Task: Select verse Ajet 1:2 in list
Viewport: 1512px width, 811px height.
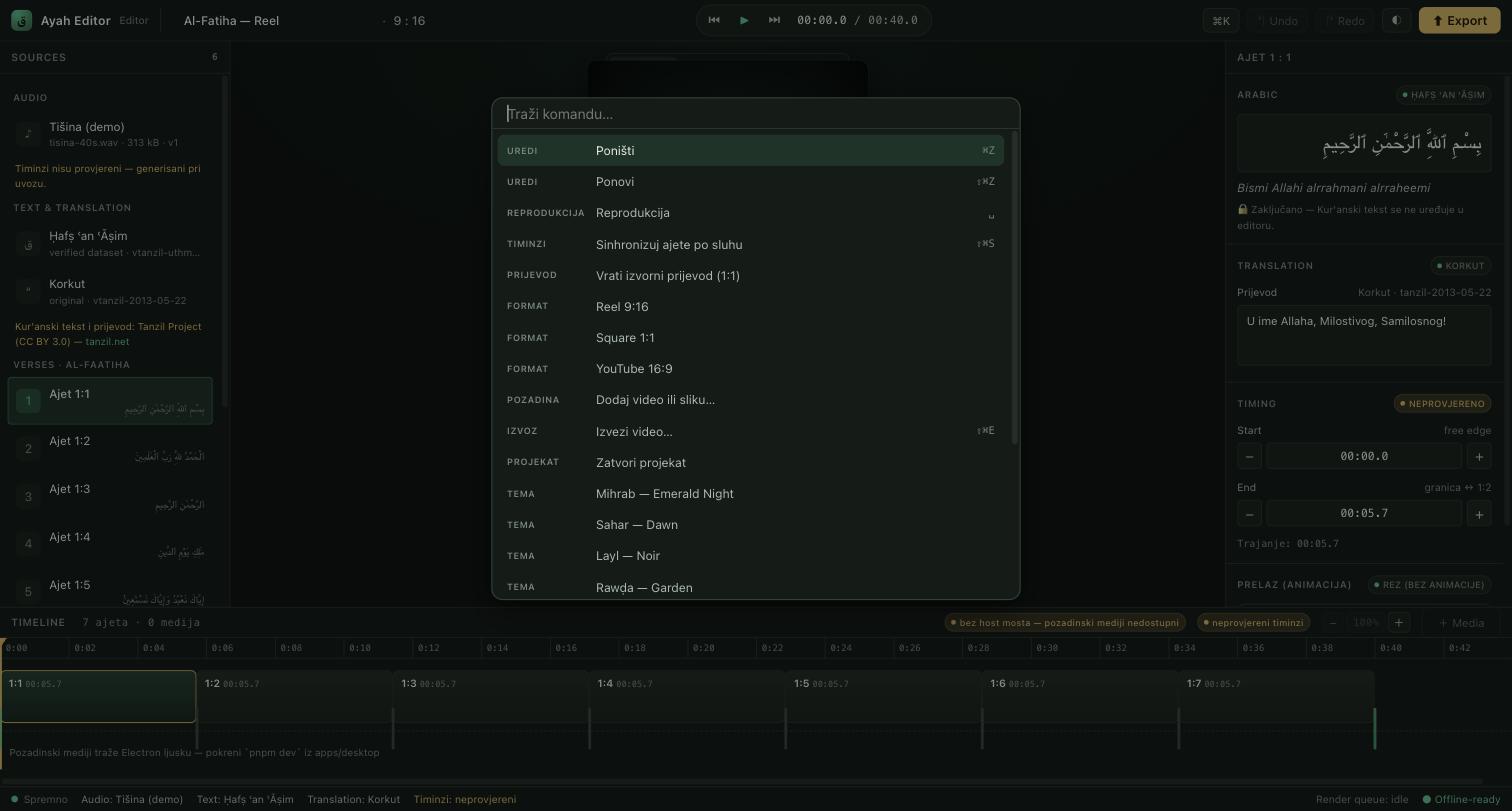Action: [110, 448]
